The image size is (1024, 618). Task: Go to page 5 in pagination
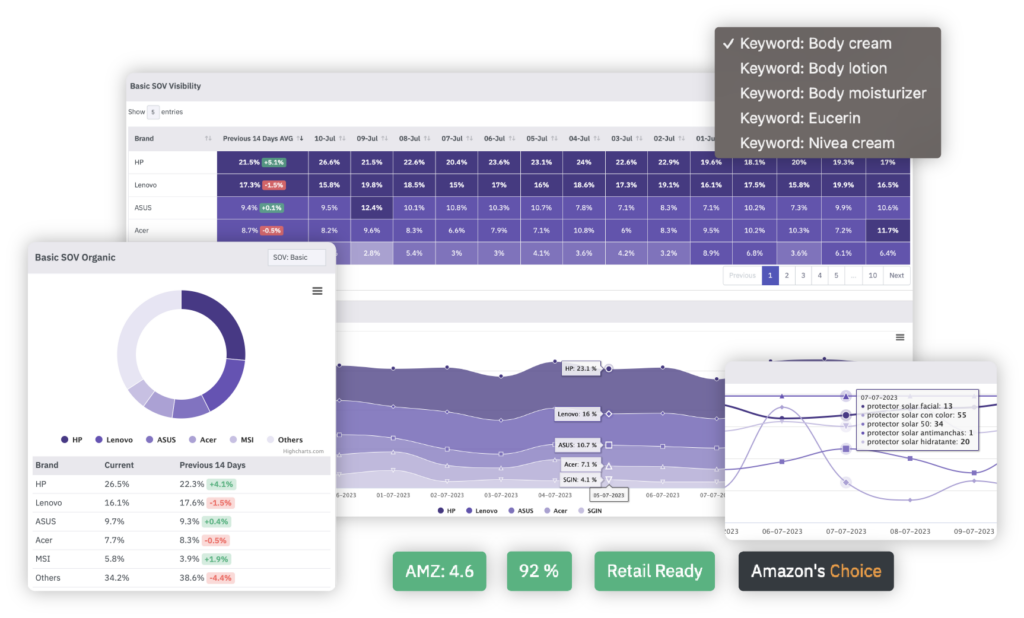836,276
